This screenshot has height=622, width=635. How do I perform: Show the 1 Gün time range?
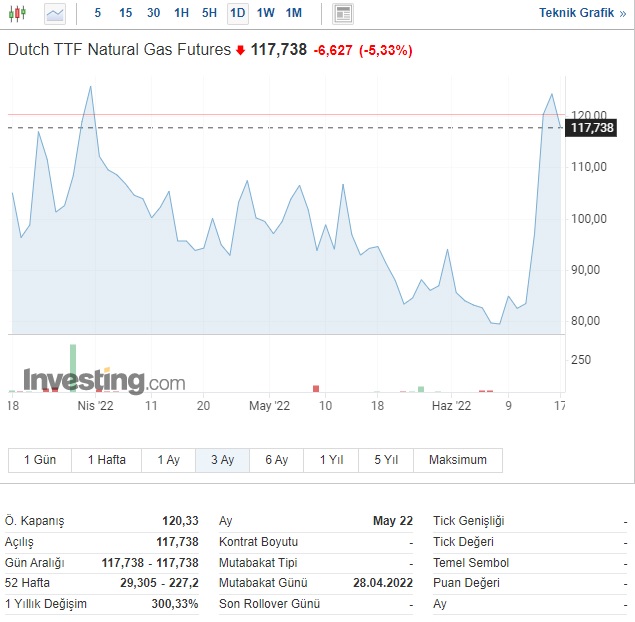[x=39, y=460]
